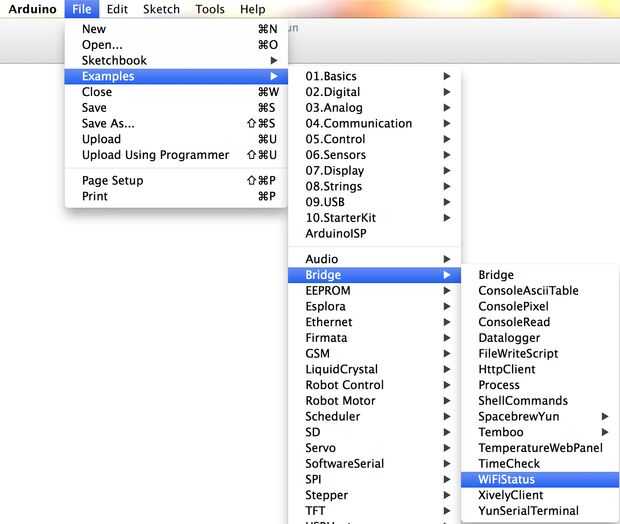Select Open... menu entry
Image resolution: width=620 pixels, height=524 pixels.
(176, 45)
